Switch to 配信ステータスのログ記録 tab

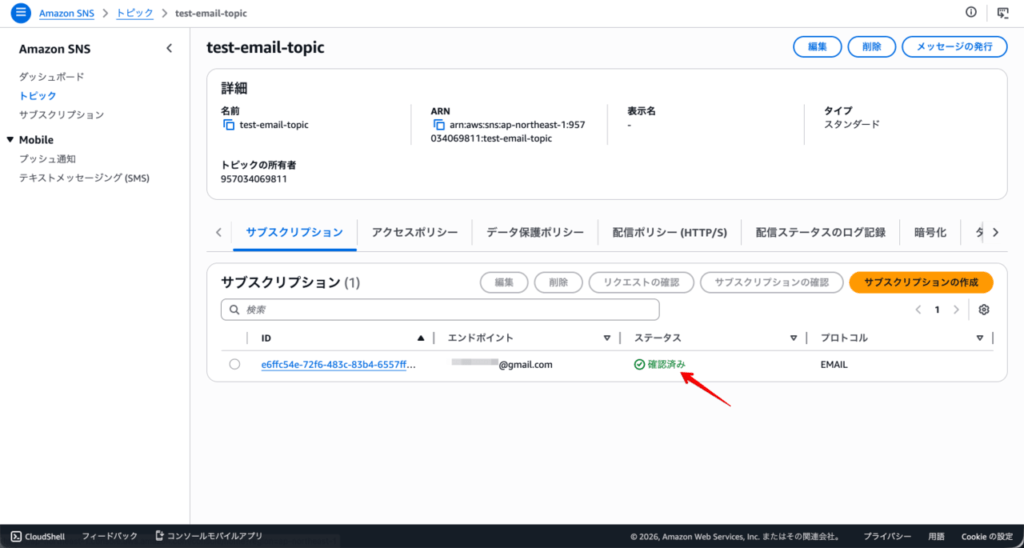[x=820, y=233]
